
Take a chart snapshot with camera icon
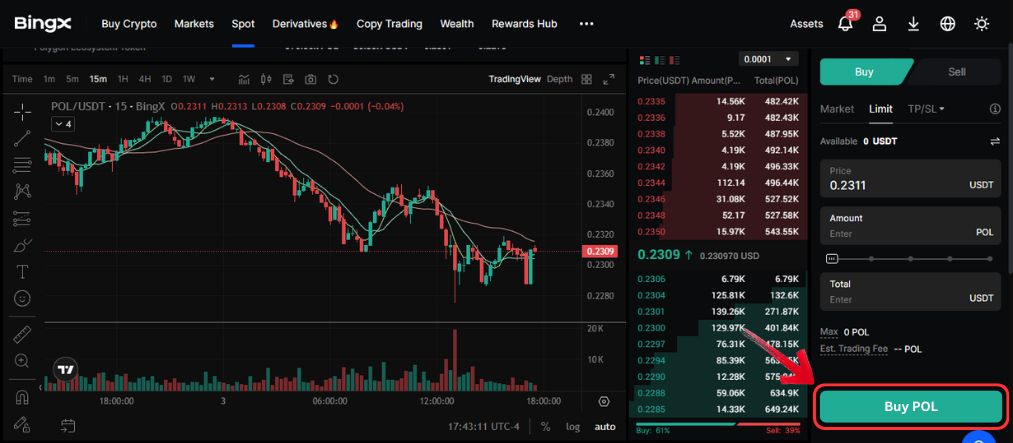click(x=311, y=79)
